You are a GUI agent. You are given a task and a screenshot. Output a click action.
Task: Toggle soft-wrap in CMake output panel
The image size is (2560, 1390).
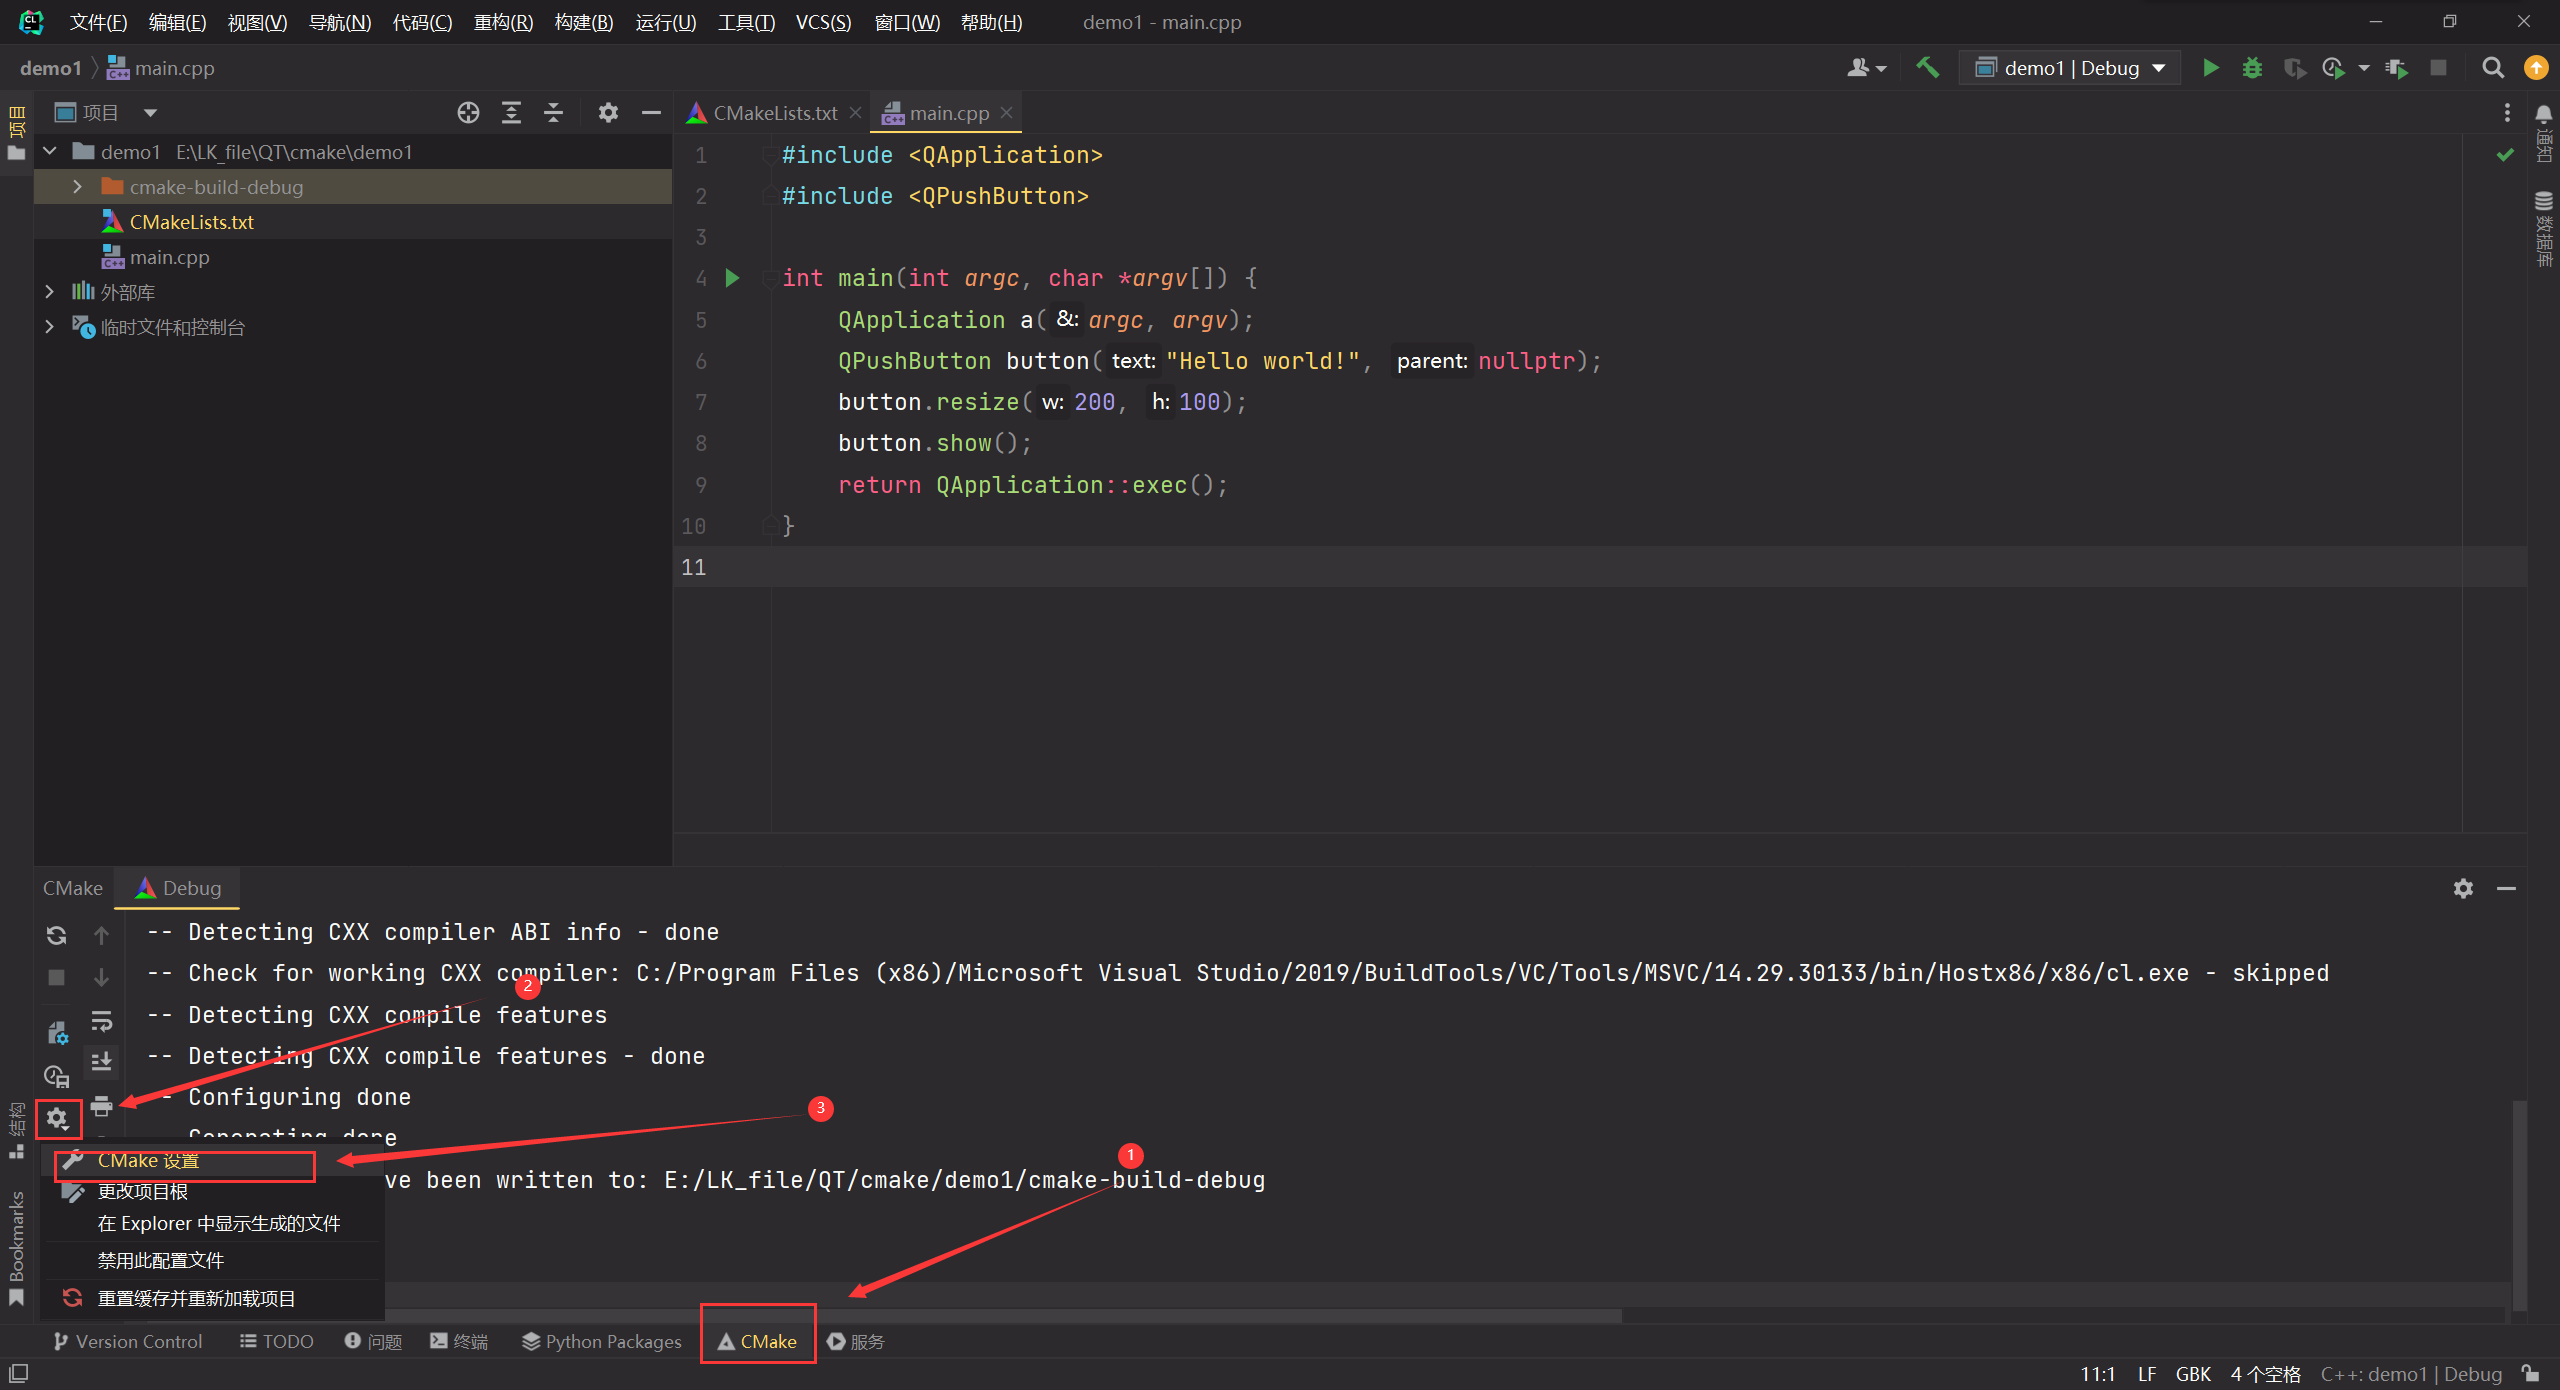coord(101,1021)
